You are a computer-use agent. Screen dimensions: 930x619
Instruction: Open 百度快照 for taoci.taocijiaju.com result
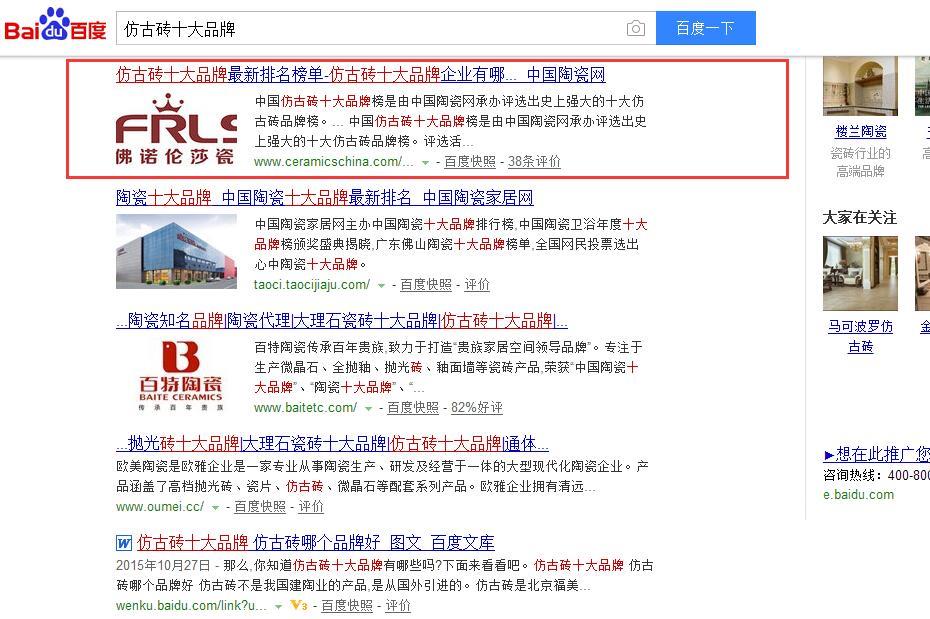point(426,285)
